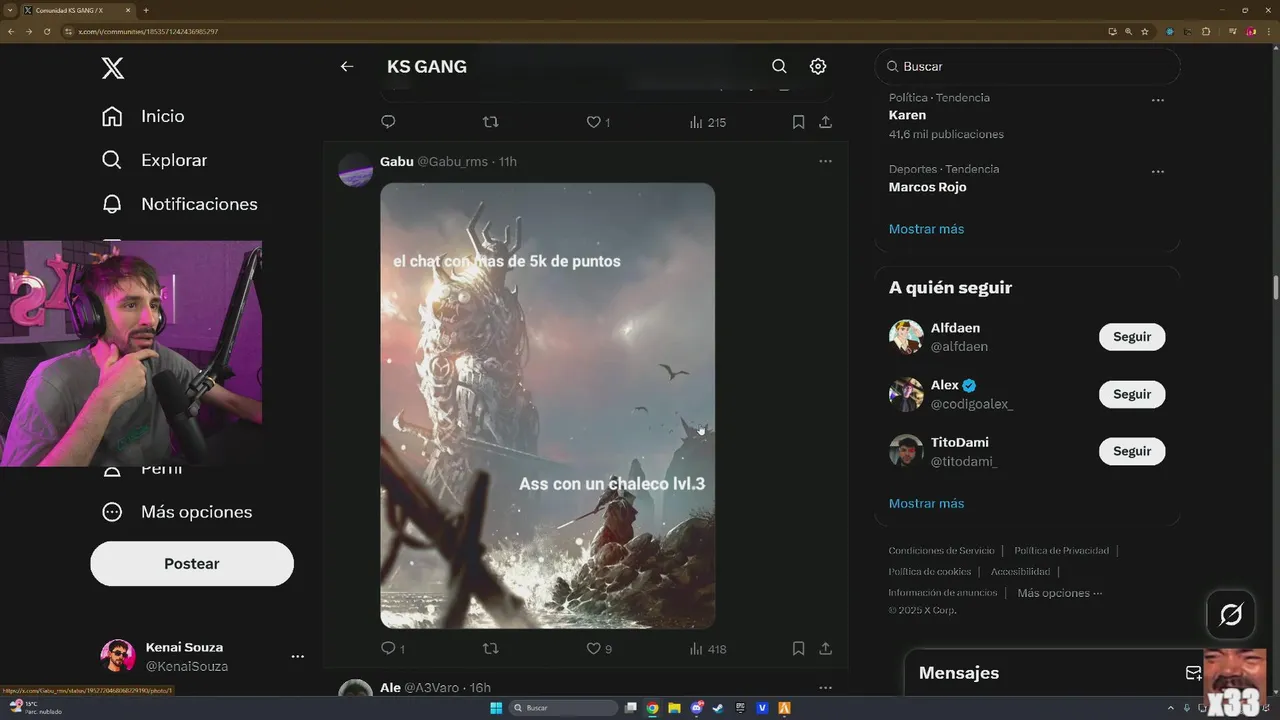This screenshot has height=720, width=1280.
Task: Open Alfdaen's profile avatar
Action: click(906, 337)
